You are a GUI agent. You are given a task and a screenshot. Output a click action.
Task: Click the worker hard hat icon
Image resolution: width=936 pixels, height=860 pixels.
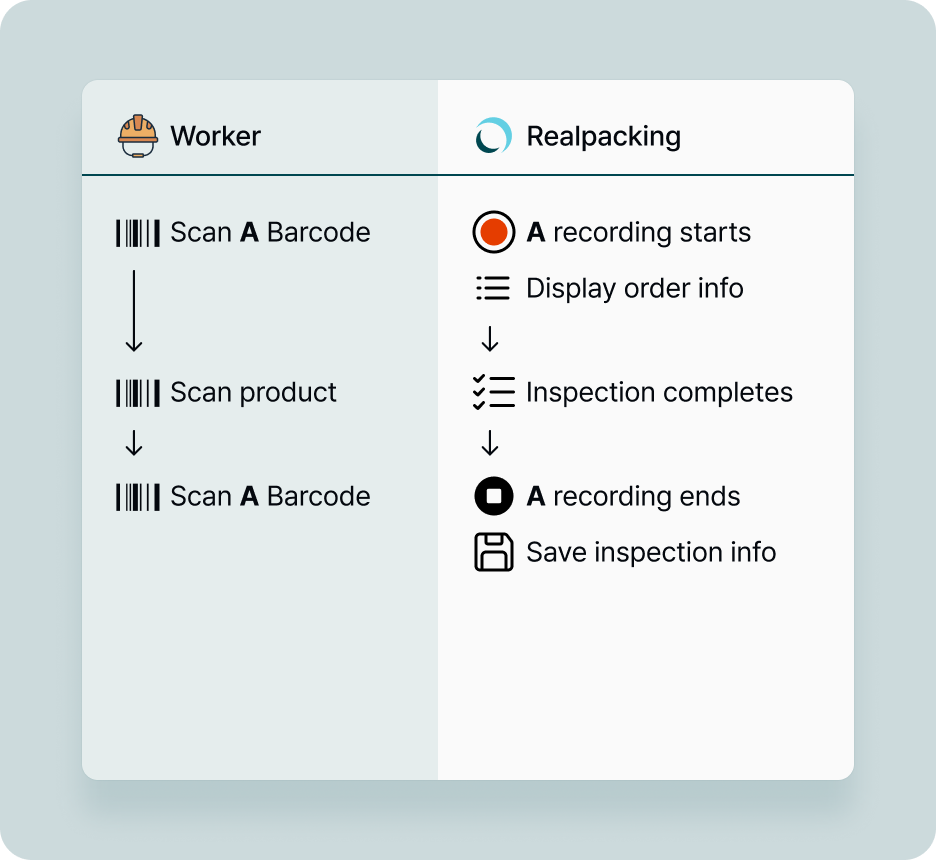click(x=138, y=136)
